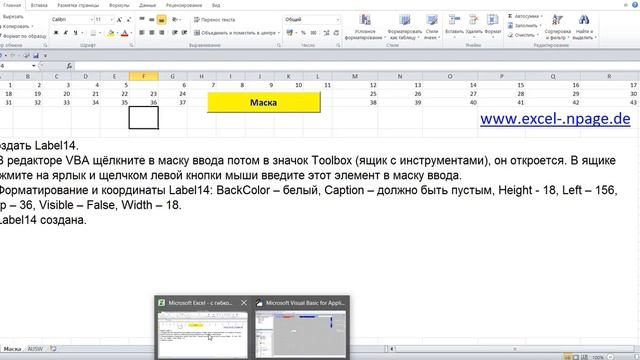Screen dimensions: 640x360
Task: Click Копировать in clipboard group
Action: tap(16, 27)
